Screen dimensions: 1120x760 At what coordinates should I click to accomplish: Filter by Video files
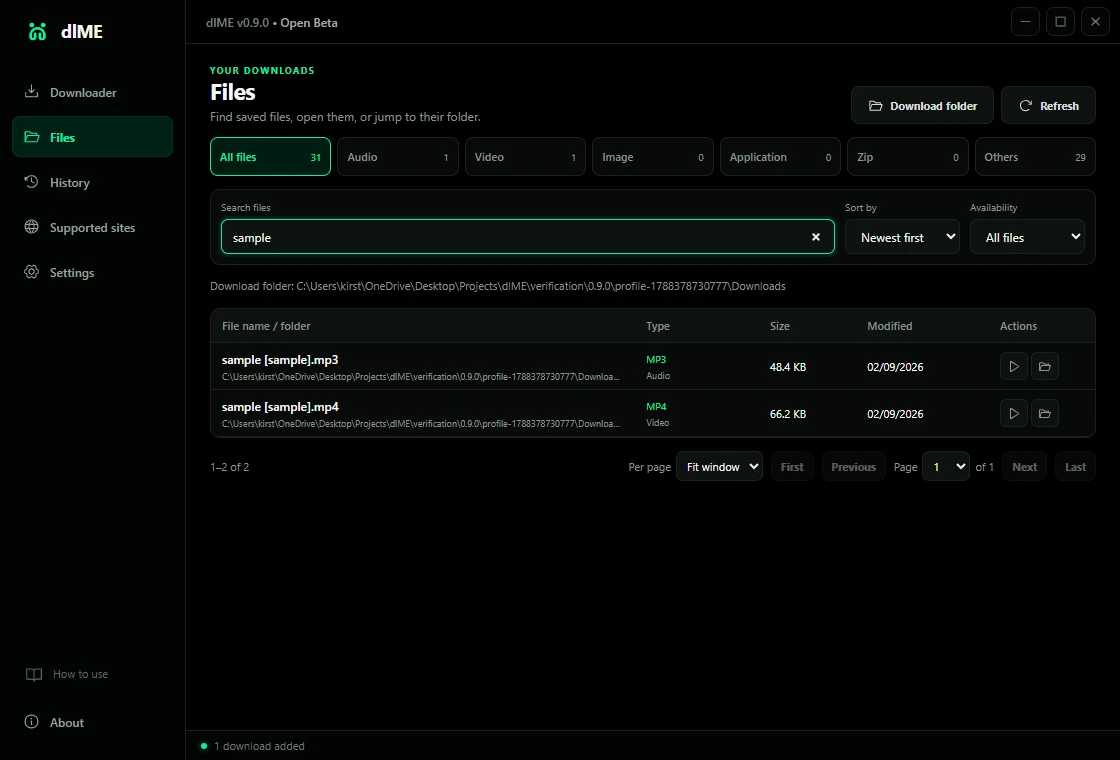pos(525,156)
